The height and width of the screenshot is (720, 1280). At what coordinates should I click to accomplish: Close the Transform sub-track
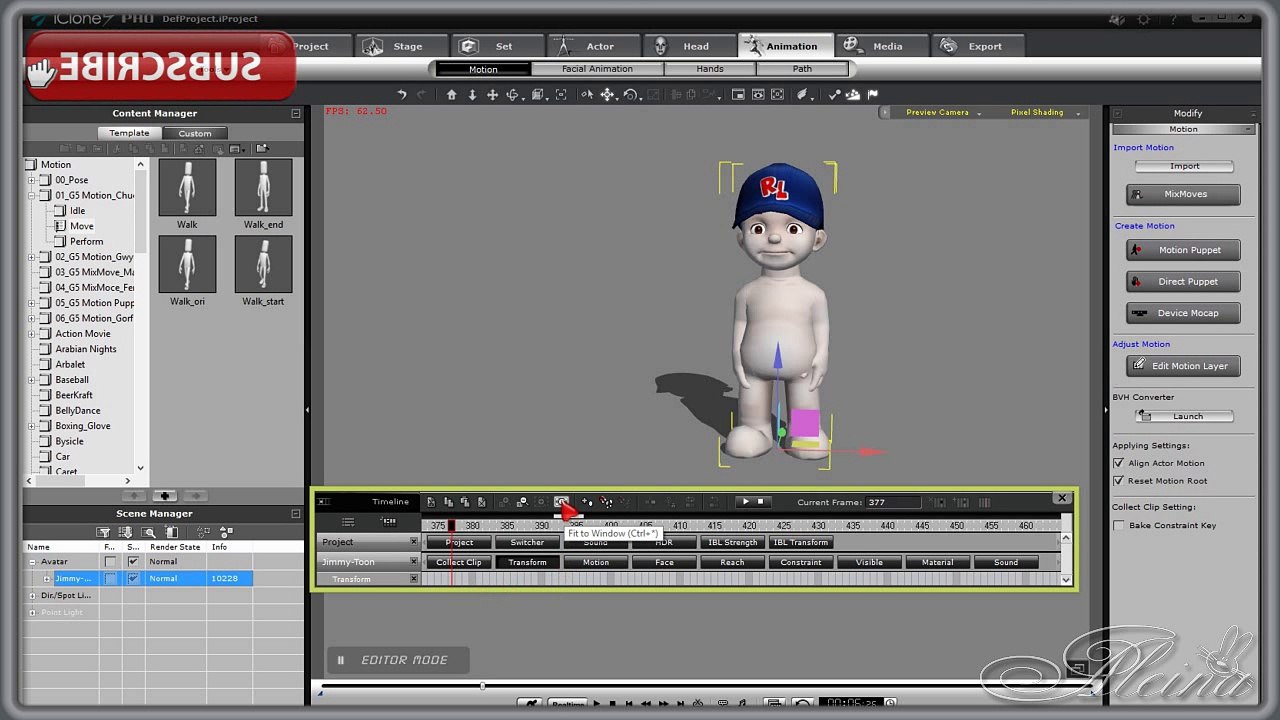[x=414, y=579]
